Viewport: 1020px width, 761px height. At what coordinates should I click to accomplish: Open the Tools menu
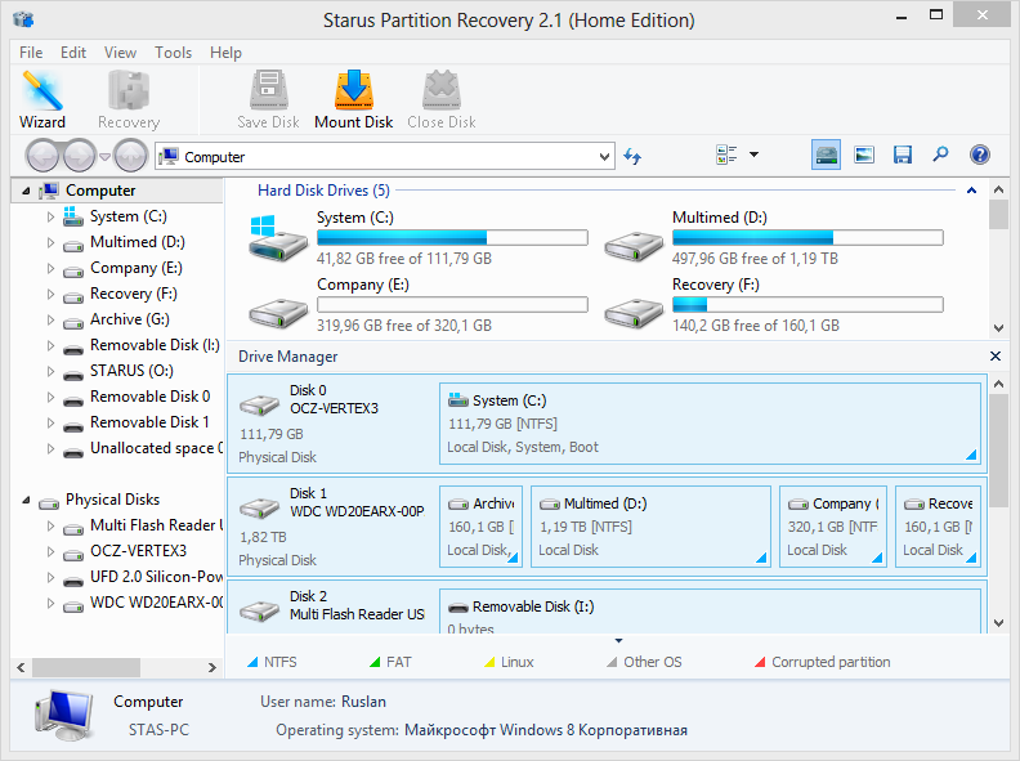tap(173, 53)
